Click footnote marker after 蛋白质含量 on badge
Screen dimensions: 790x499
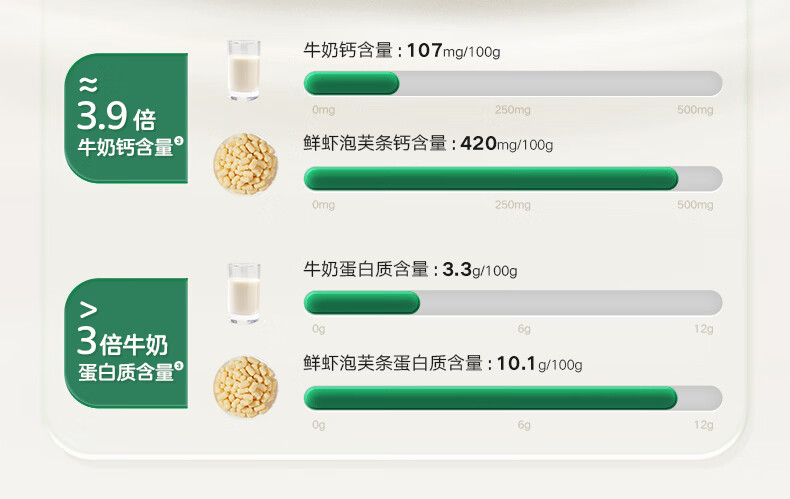179,367
